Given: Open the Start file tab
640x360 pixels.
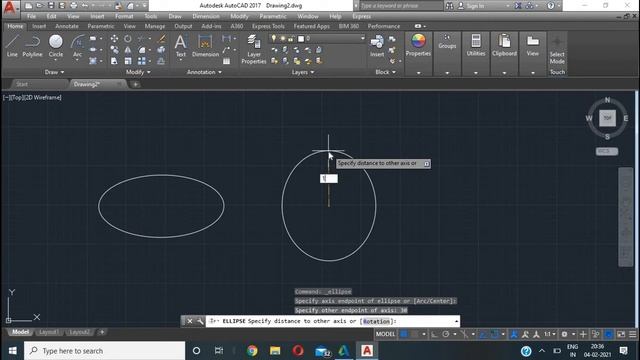Looking at the screenshot, I should [22, 84].
